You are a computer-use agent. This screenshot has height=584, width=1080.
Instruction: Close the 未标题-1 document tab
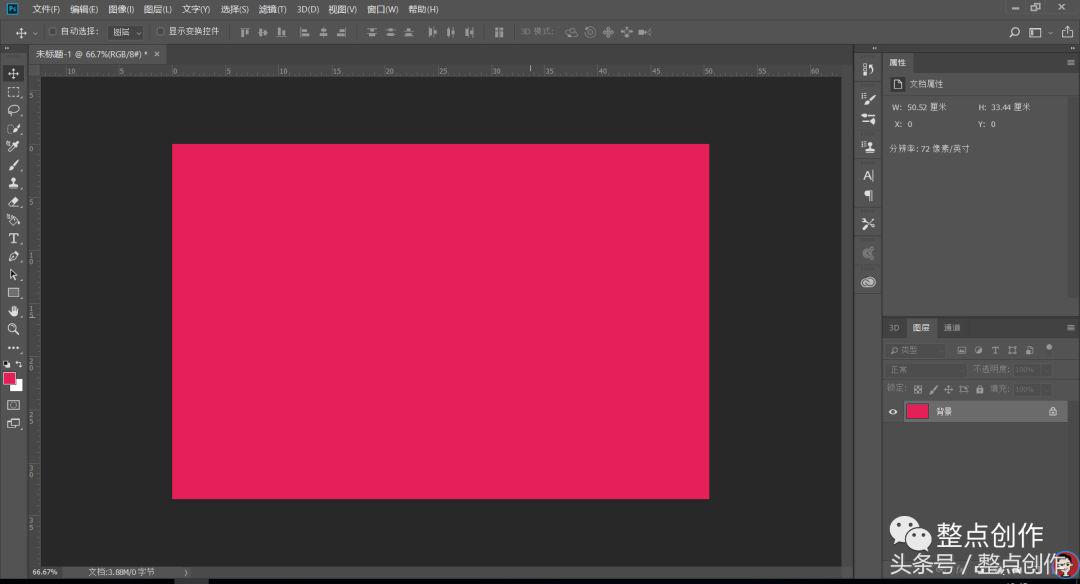pos(157,54)
